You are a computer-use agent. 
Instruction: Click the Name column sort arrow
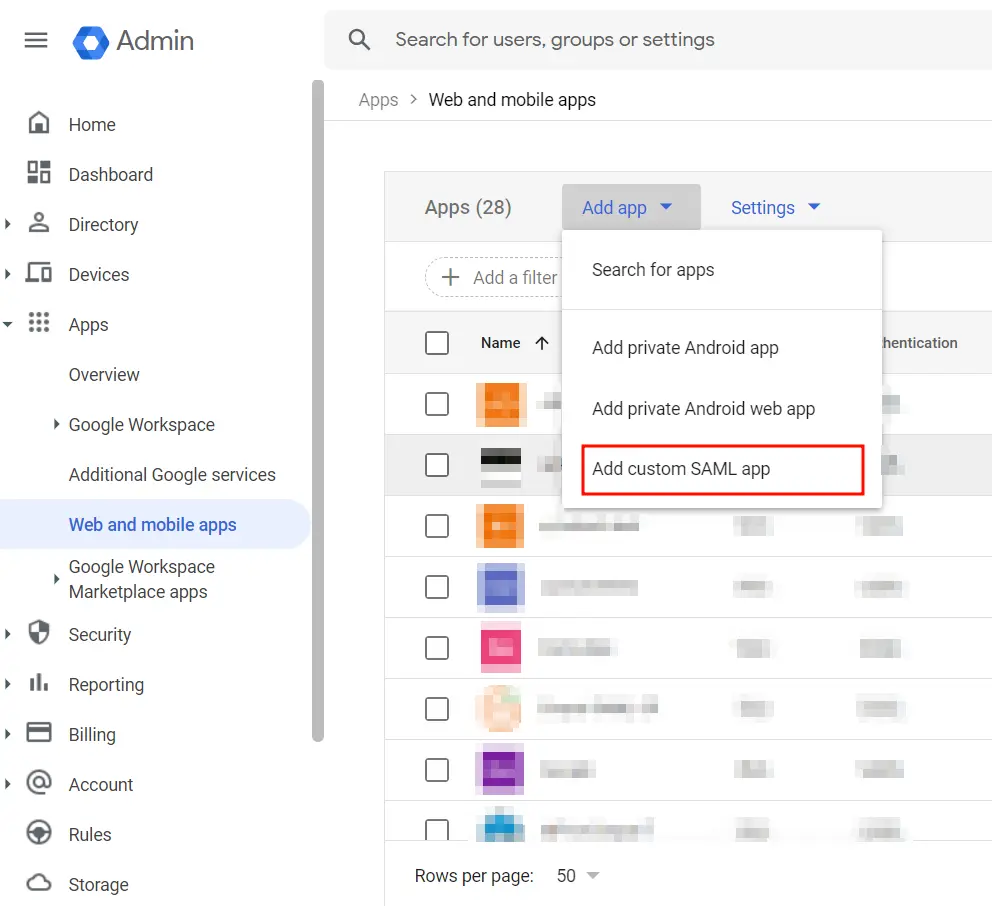(542, 343)
